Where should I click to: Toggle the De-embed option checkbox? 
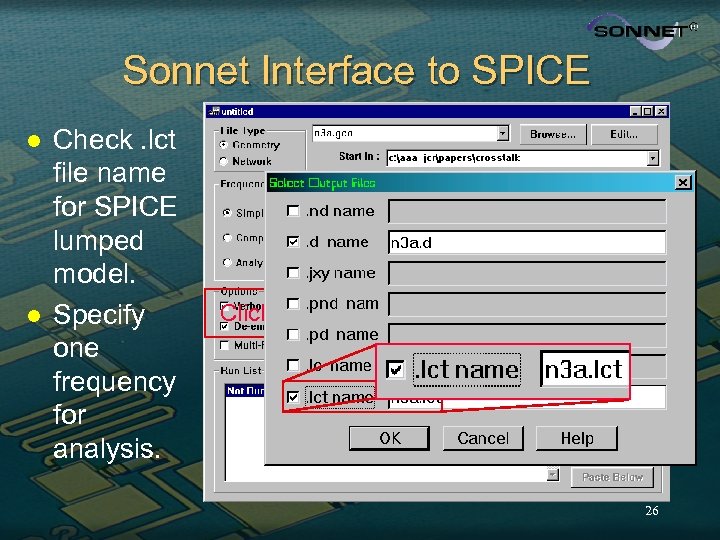tap(224, 326)
